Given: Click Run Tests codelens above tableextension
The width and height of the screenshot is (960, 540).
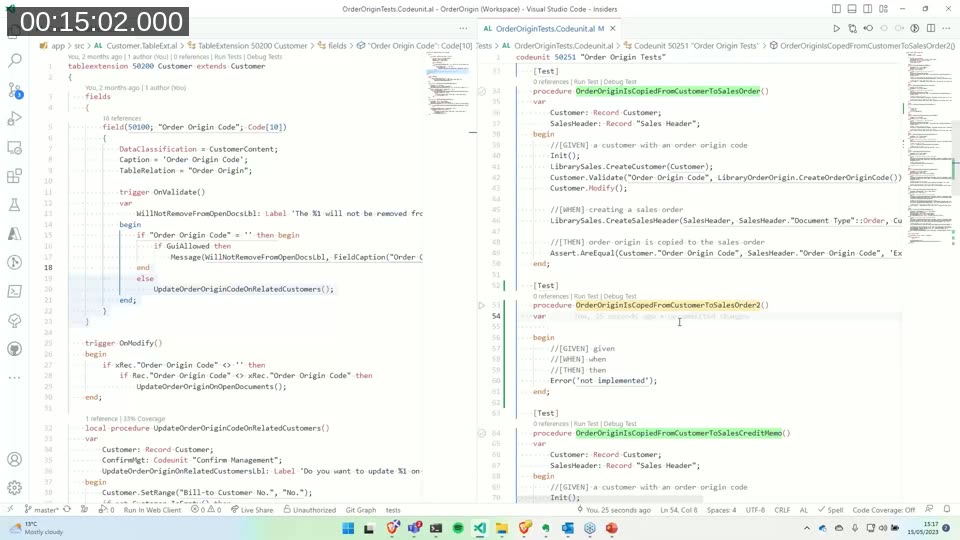Looking at the screenshot, I should (x=228, y=56).
